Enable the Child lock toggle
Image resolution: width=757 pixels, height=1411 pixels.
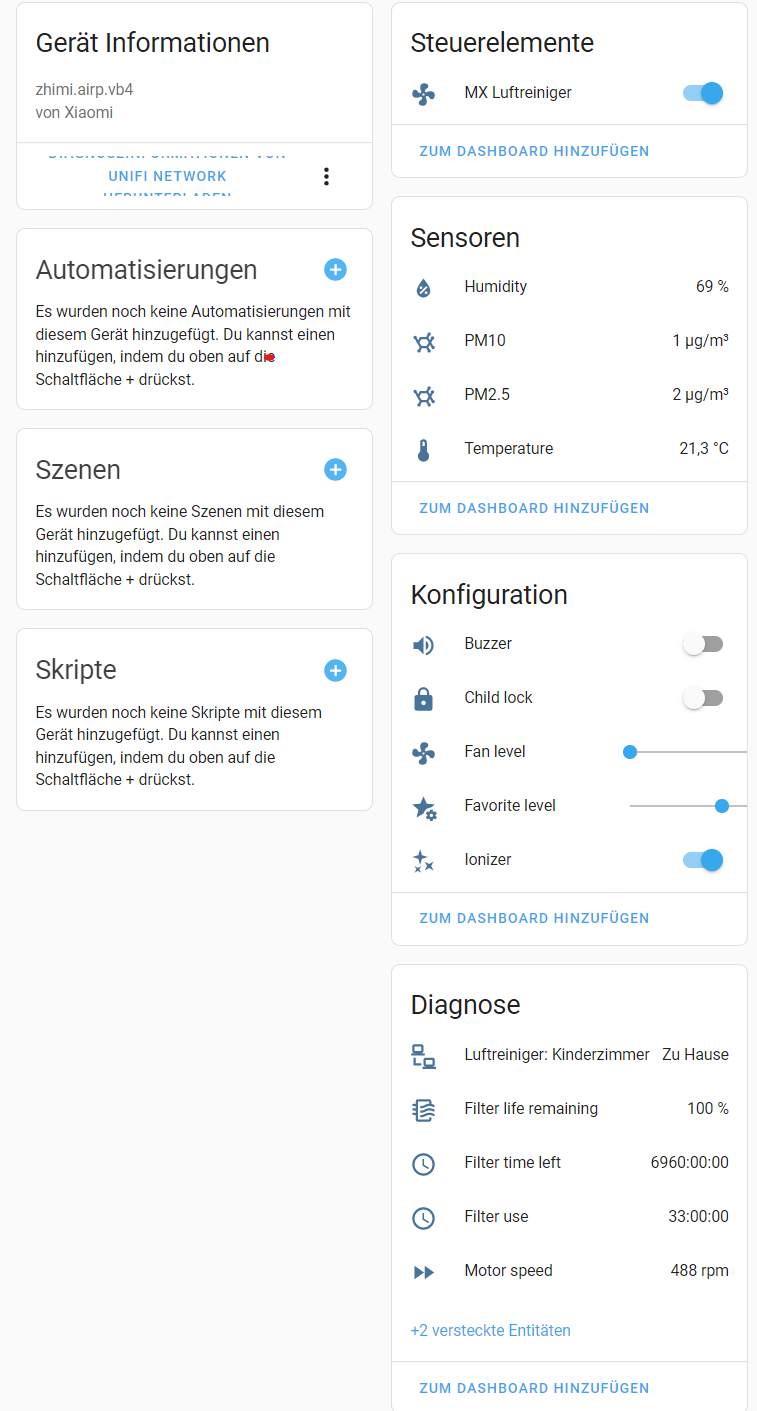coord(703,698)
